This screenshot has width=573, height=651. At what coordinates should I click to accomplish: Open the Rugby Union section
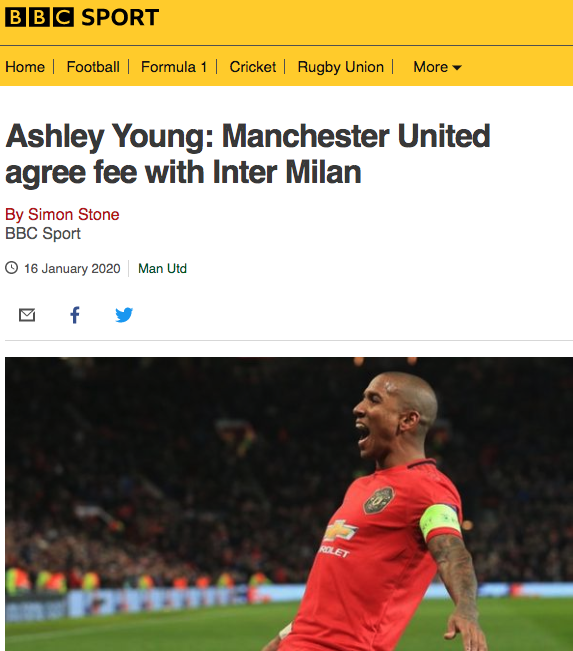[340, 67]
